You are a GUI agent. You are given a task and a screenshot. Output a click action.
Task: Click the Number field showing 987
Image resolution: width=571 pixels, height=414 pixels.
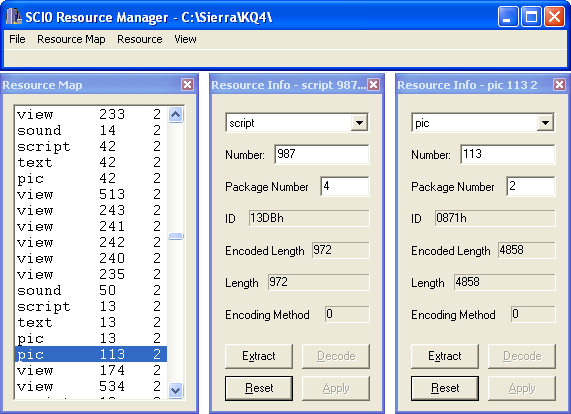tap(322, 154)
